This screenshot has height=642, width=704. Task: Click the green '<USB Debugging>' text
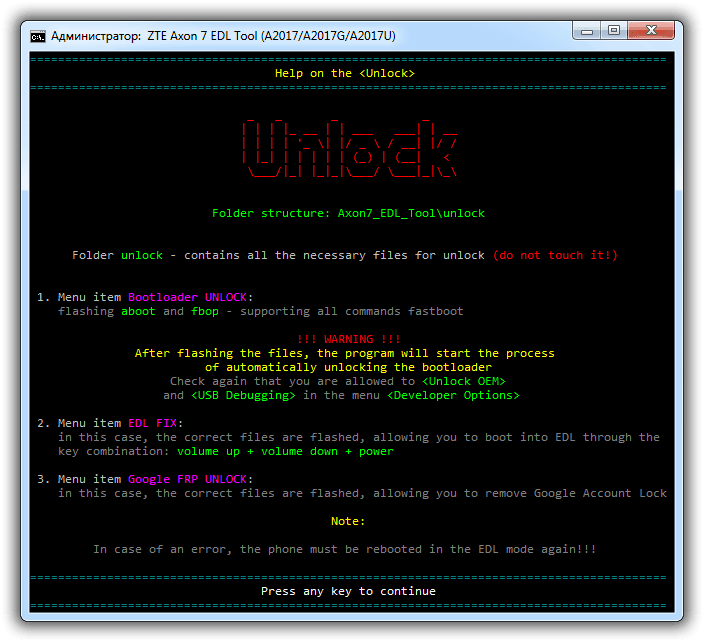[x=243, y=395]
